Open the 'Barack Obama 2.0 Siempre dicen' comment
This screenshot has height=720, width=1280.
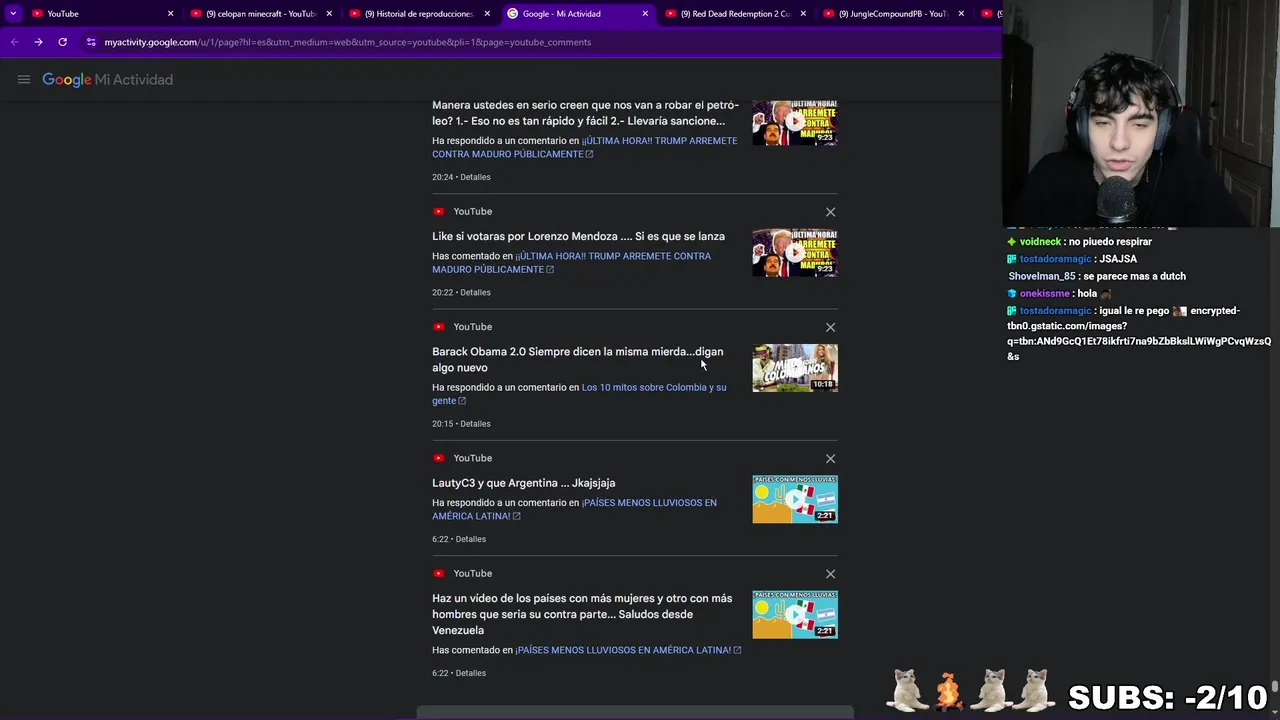coord(577,360)
